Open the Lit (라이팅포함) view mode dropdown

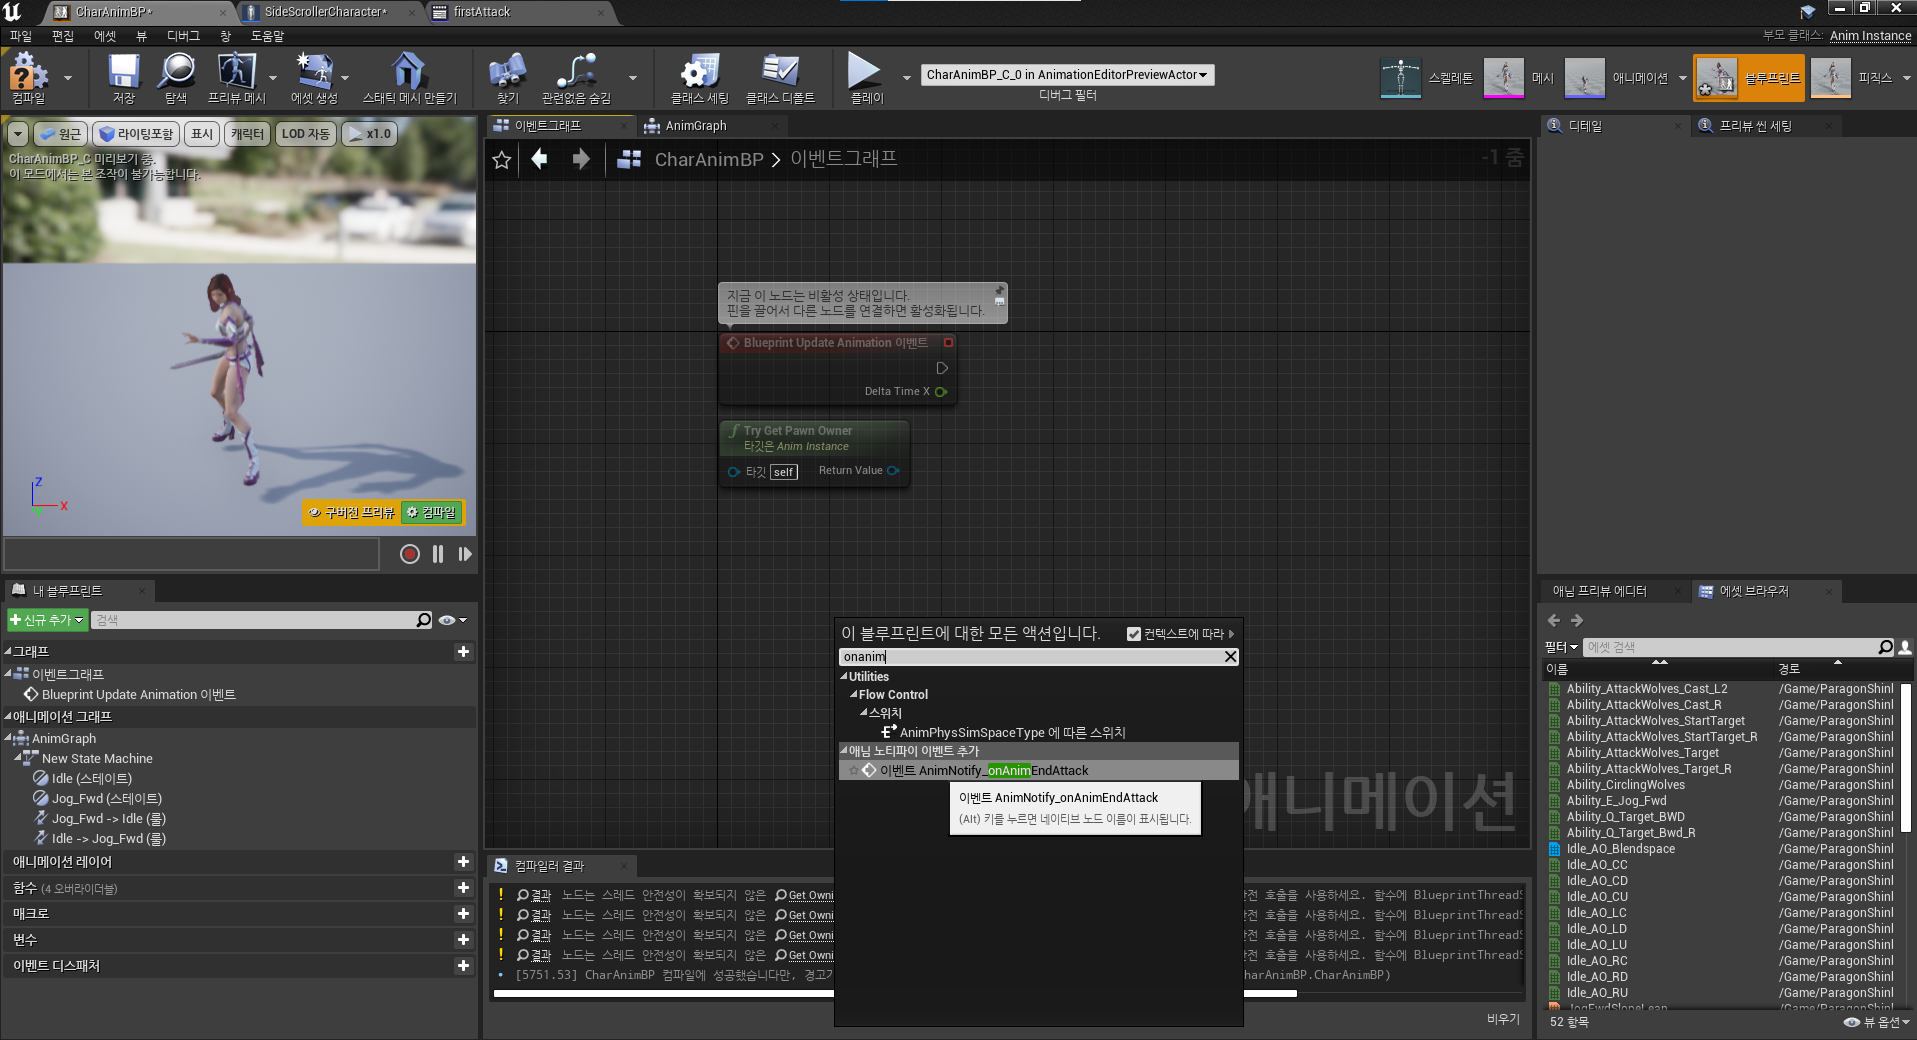136,134
